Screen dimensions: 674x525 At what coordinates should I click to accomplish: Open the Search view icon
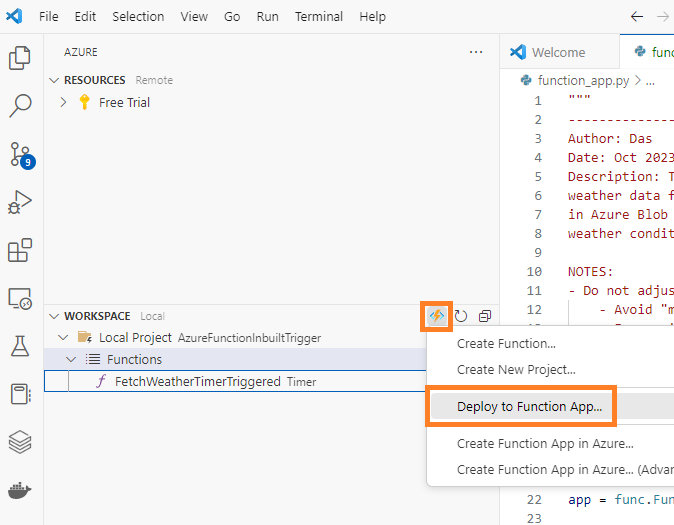click(x=20, y=105)
